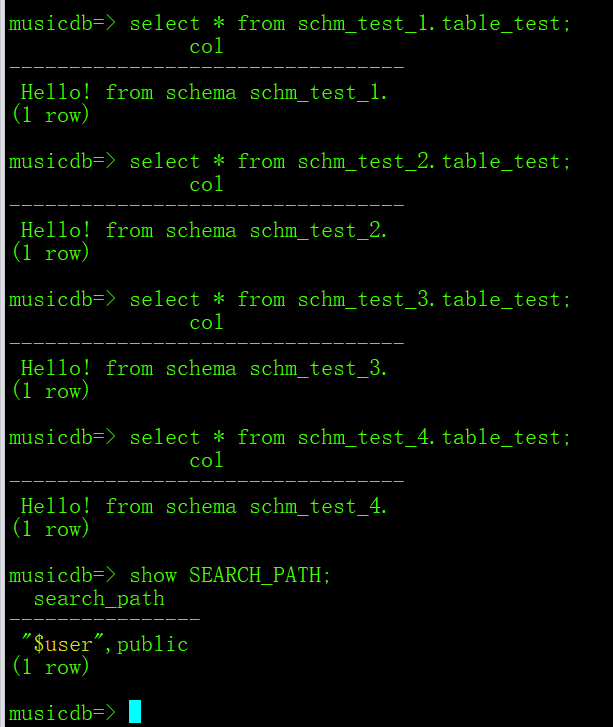Click the query selecting from schm_test_4.table_test
Image resolution: width=613 pixels, height=727 pixels.
(350, 437)
